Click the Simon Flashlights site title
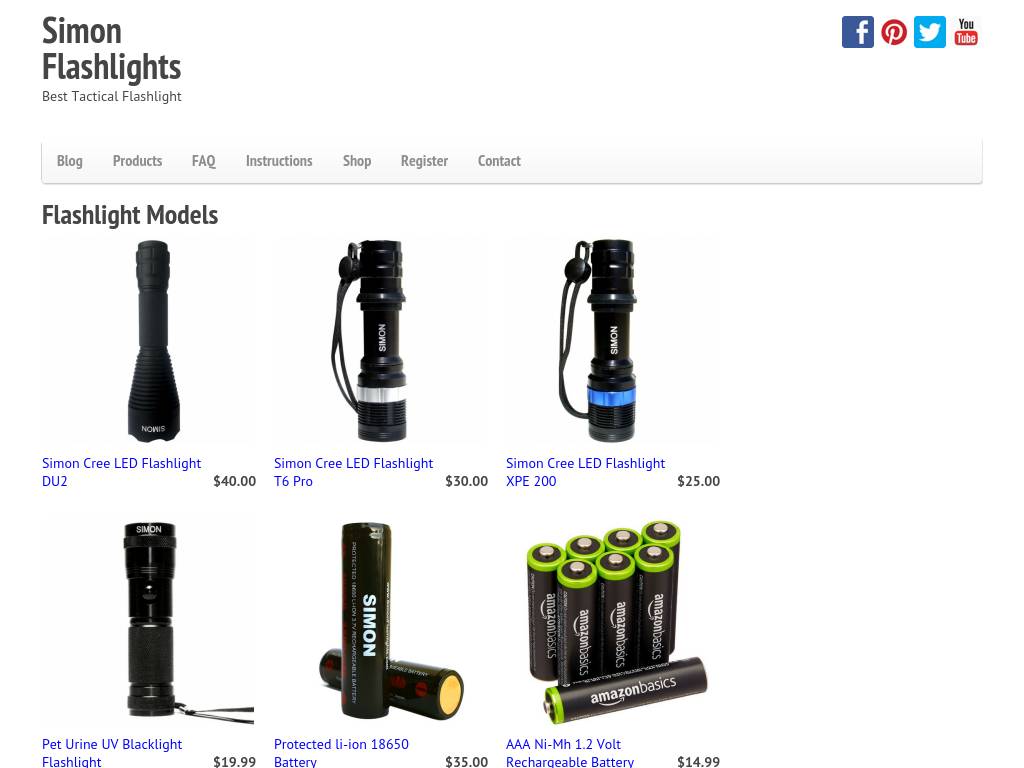The image size is (1024, 768). click(111, 49)
